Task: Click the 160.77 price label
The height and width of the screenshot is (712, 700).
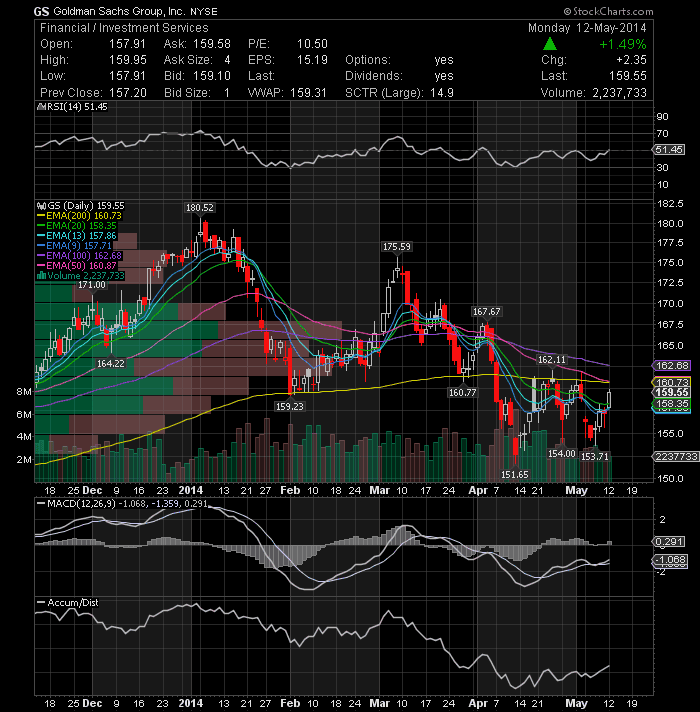Action: tap(462, 392)
